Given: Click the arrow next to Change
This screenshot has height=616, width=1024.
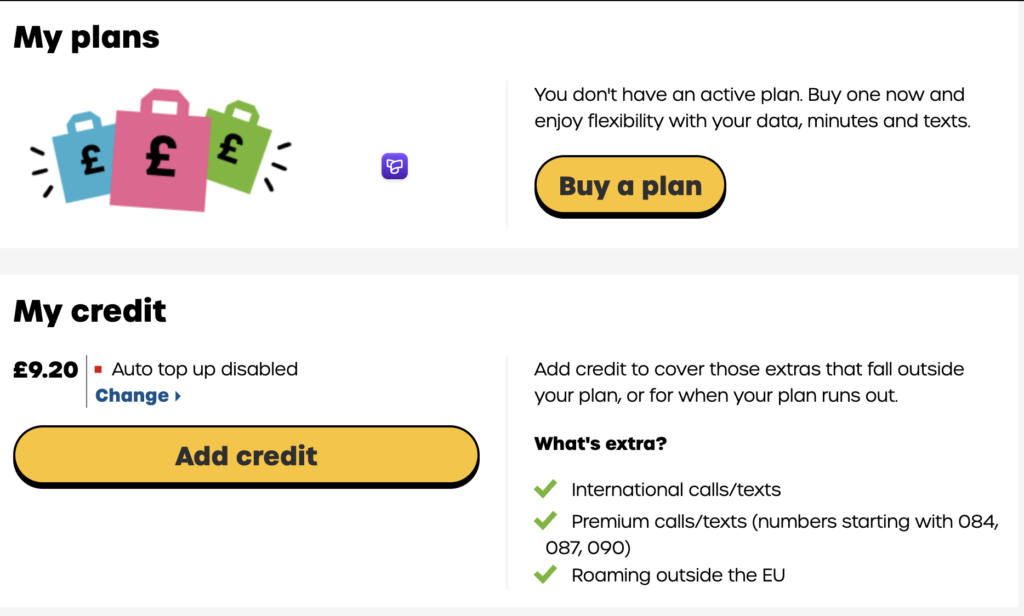Looking at the screenshot, I should 178,396.
